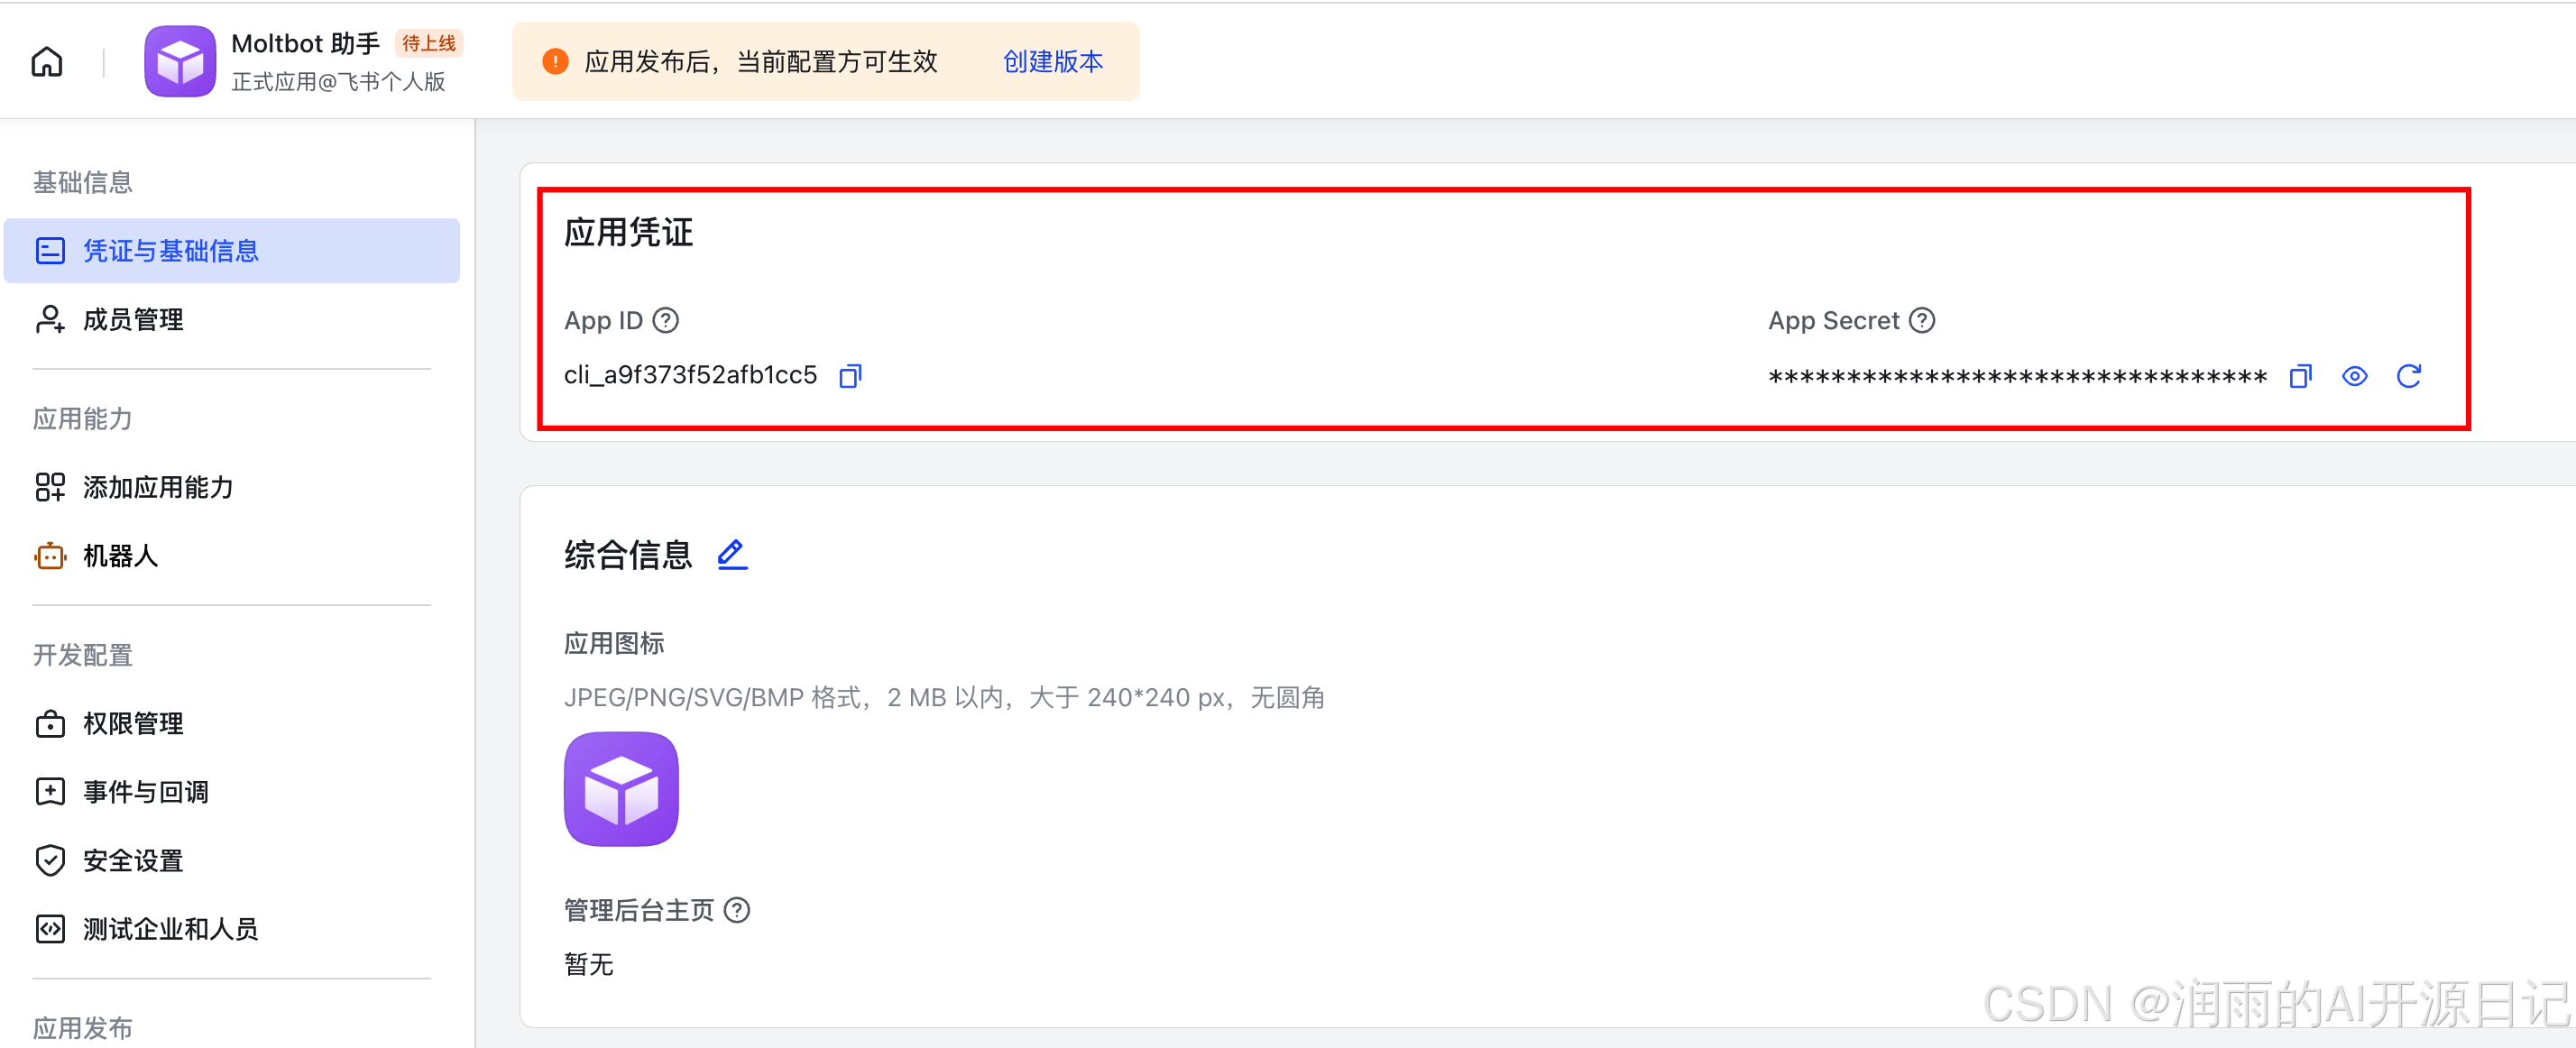The width and height of the screenshot is (2576, 1048).
Task: Select the home icon in top left
Action: pos(46,61)
